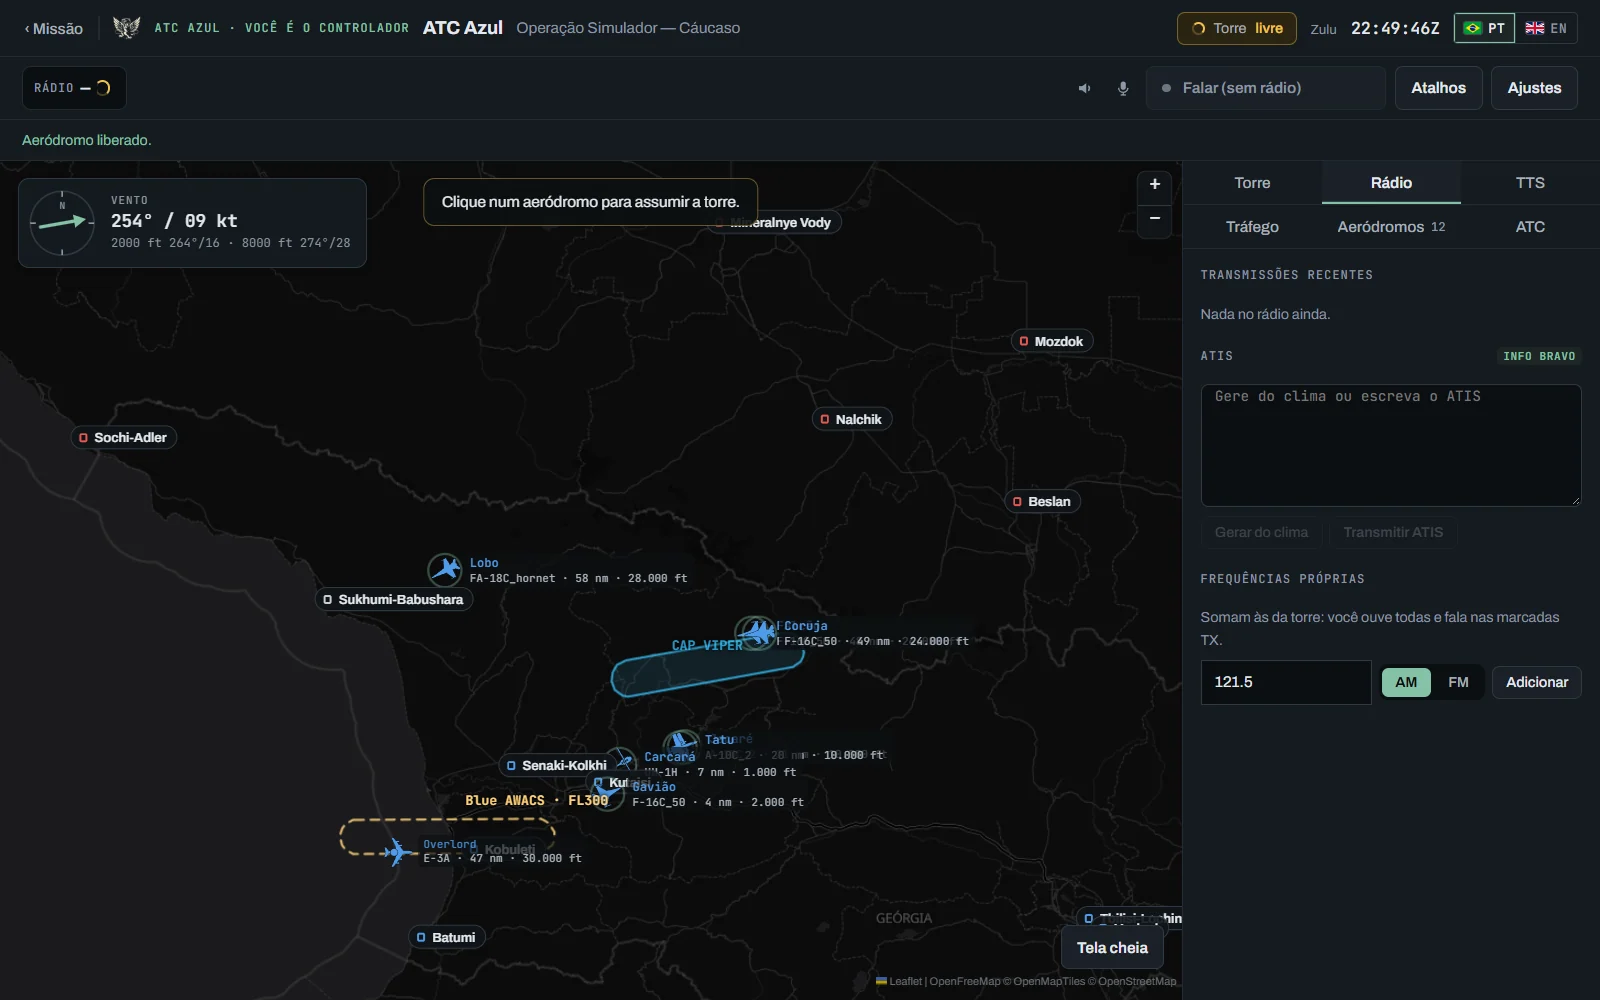Select Beslan aerodrome marker
This screenshot has height=1000, width=1600.
1043,501
